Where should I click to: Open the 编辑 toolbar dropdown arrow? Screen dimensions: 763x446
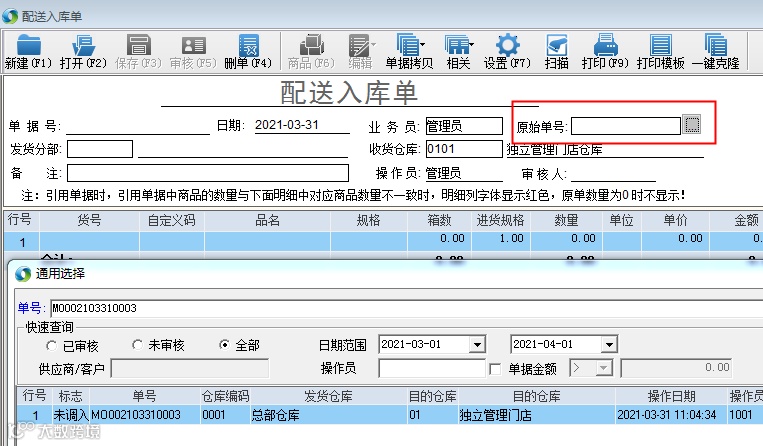374,45
